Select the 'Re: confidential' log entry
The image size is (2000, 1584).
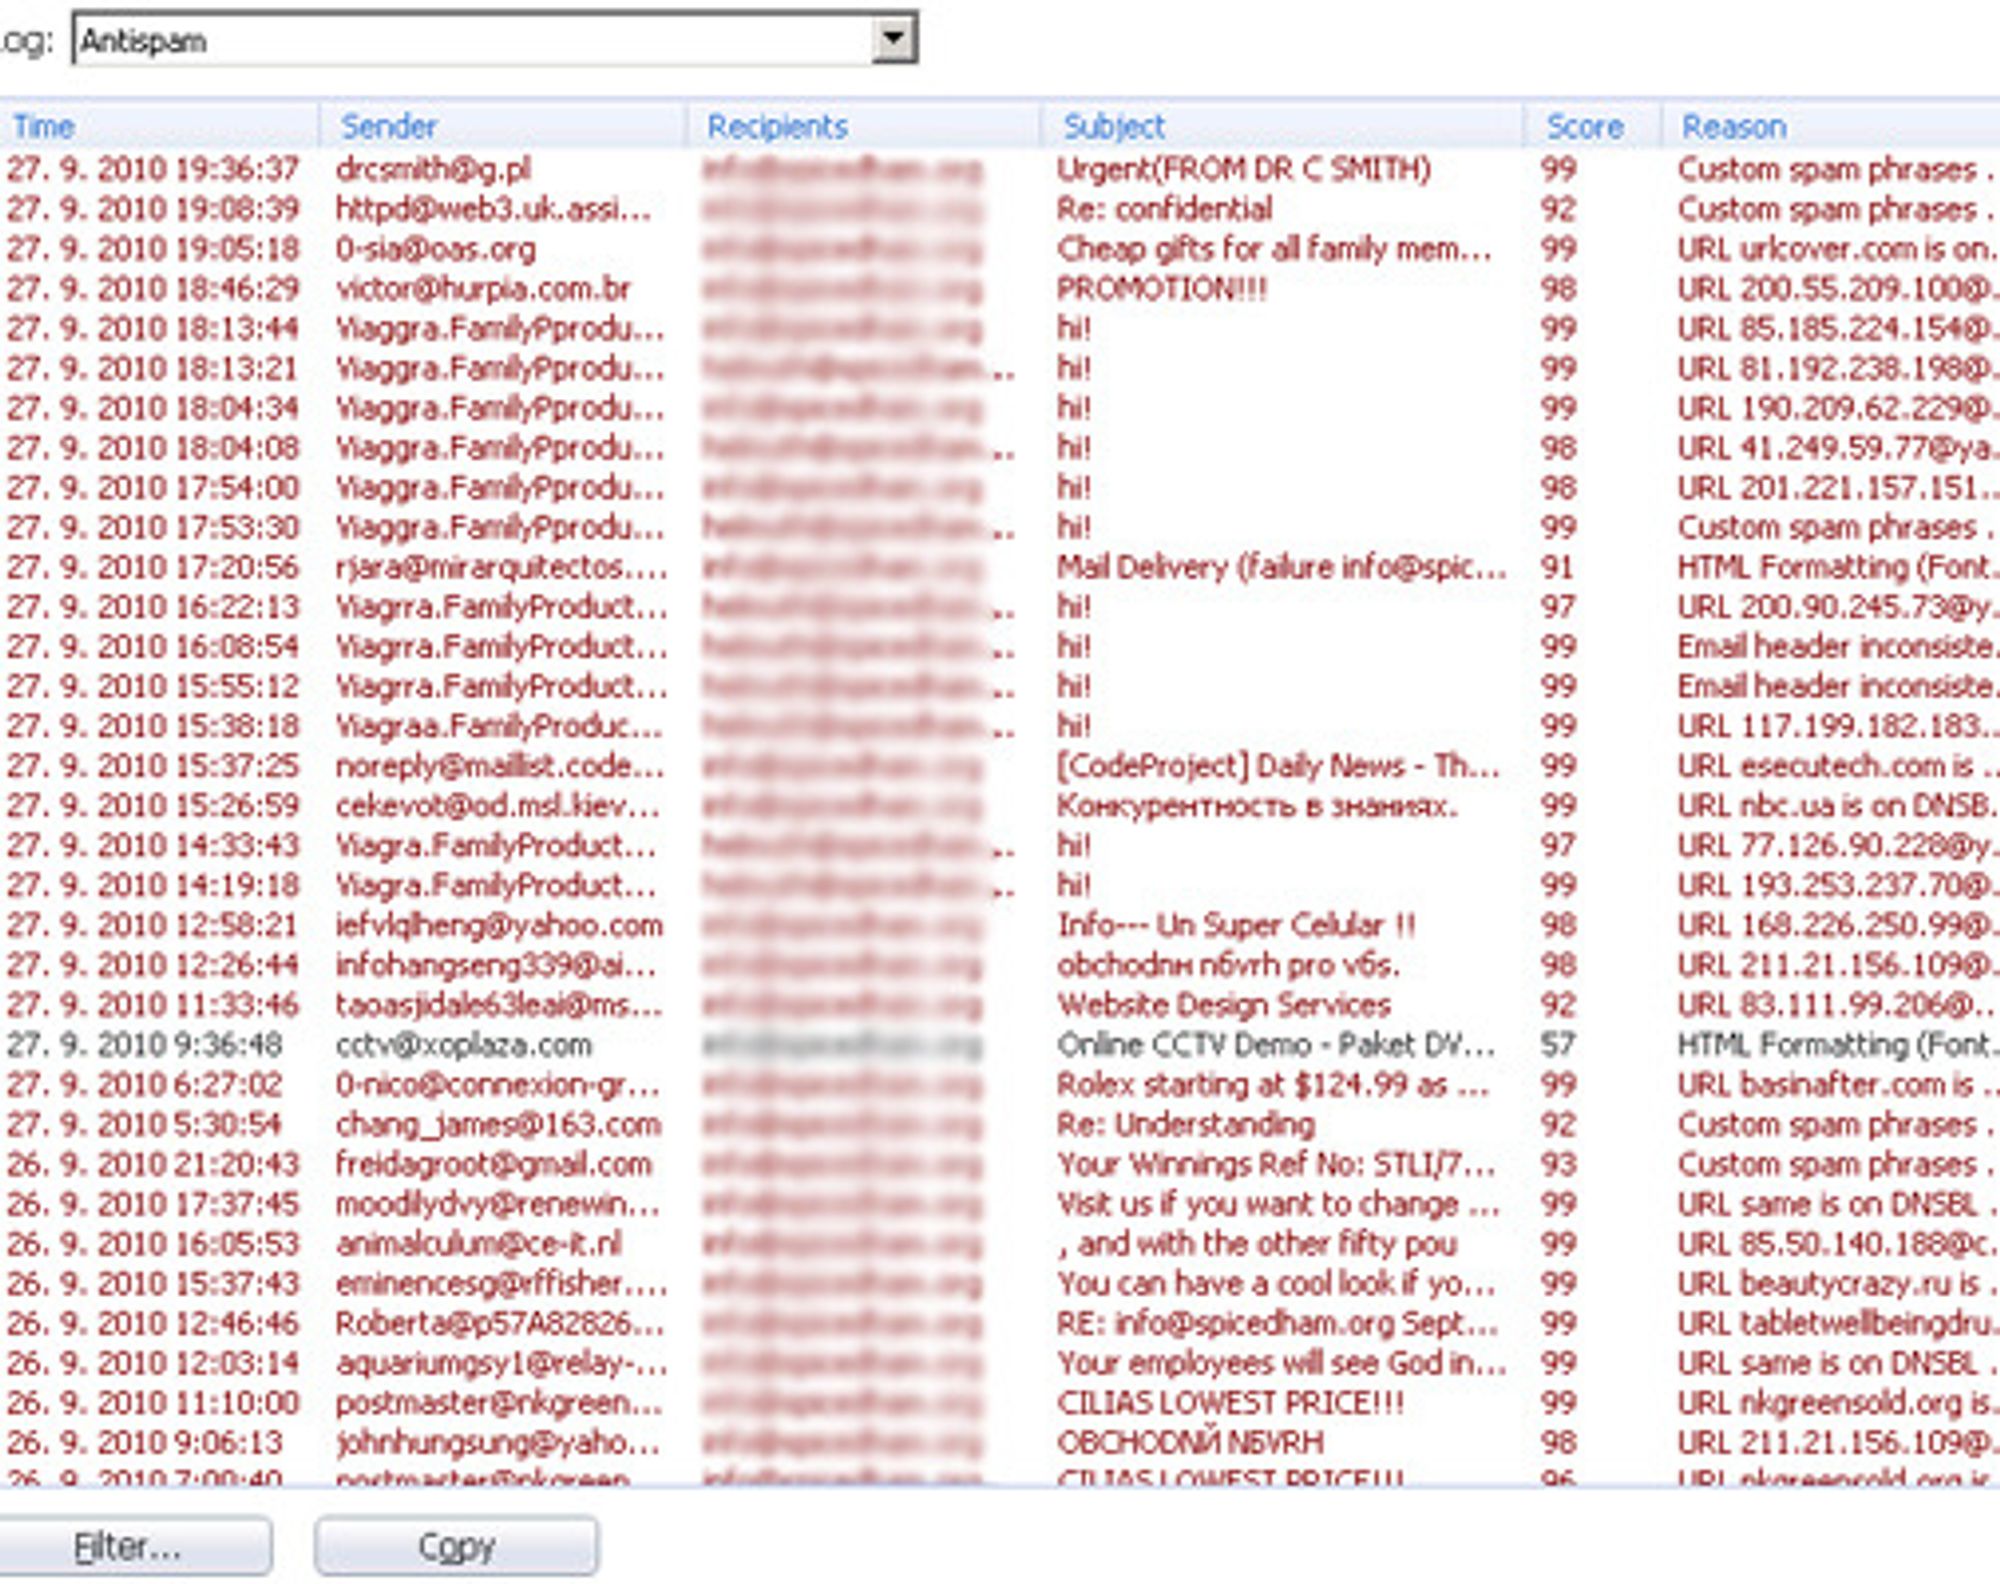pyautogui.click(x=1000, y=209)
